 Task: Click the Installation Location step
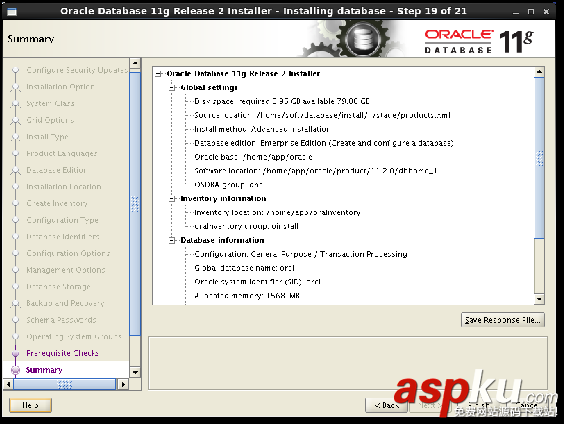(x=64, y=187)
